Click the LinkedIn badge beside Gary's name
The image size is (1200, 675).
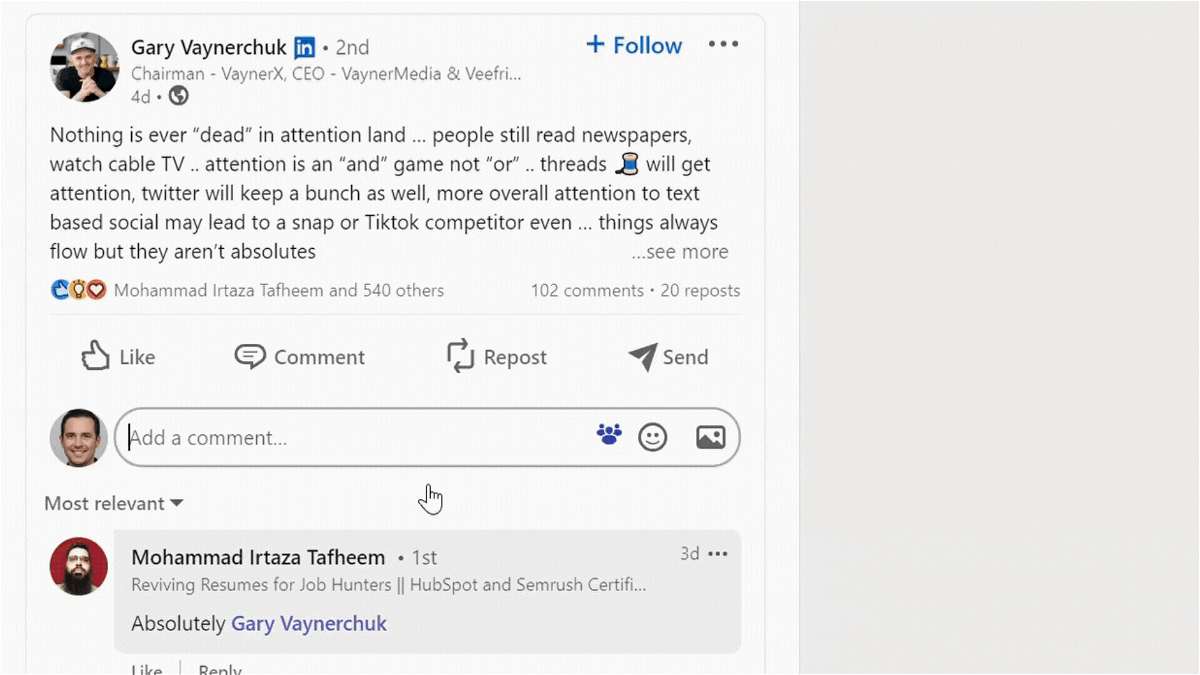click(305, 47)
